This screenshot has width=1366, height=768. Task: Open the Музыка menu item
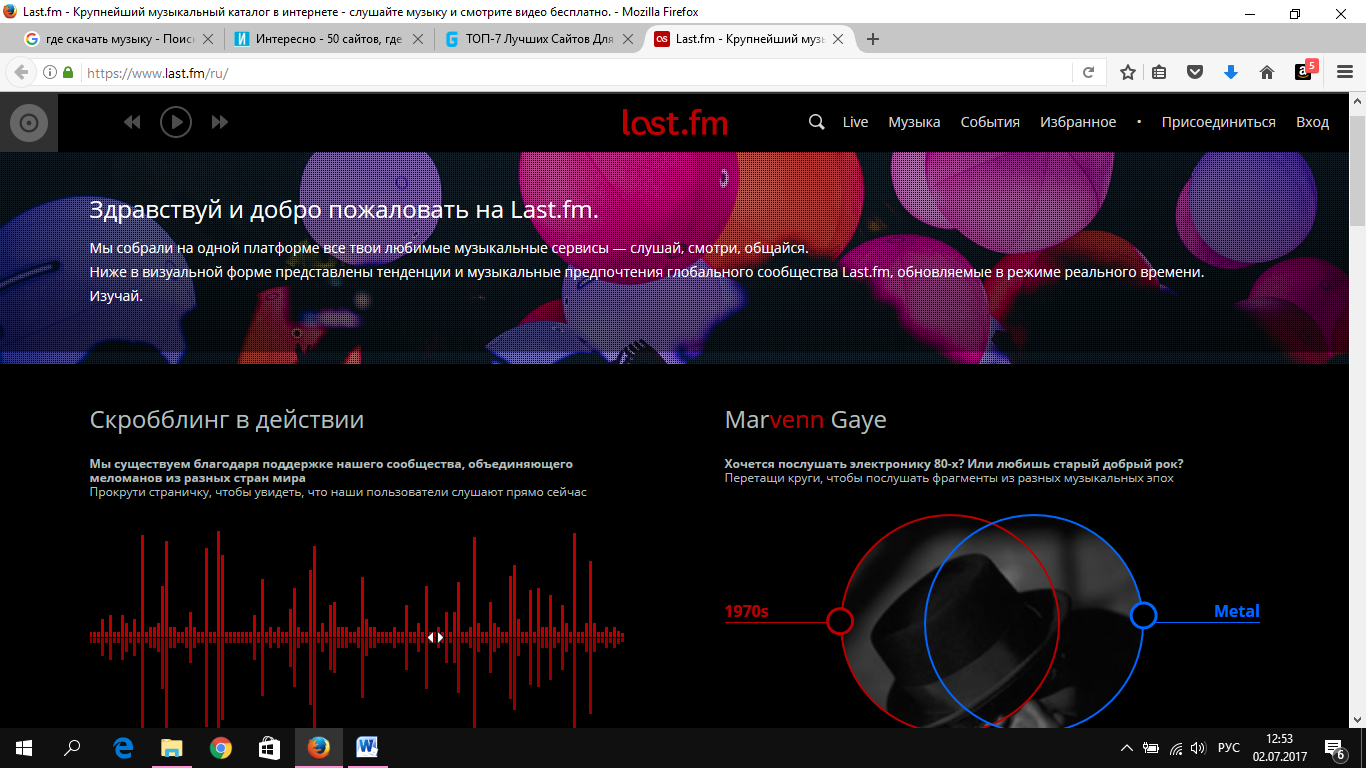point(914,122)
